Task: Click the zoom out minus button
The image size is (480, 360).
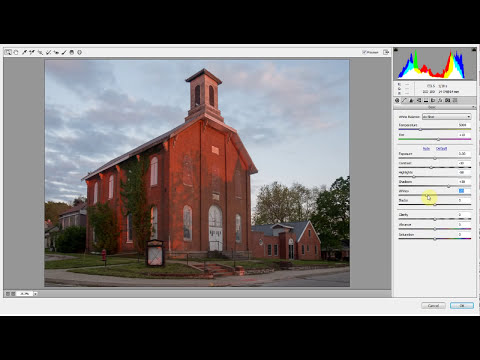Action: tap(8, 294)
